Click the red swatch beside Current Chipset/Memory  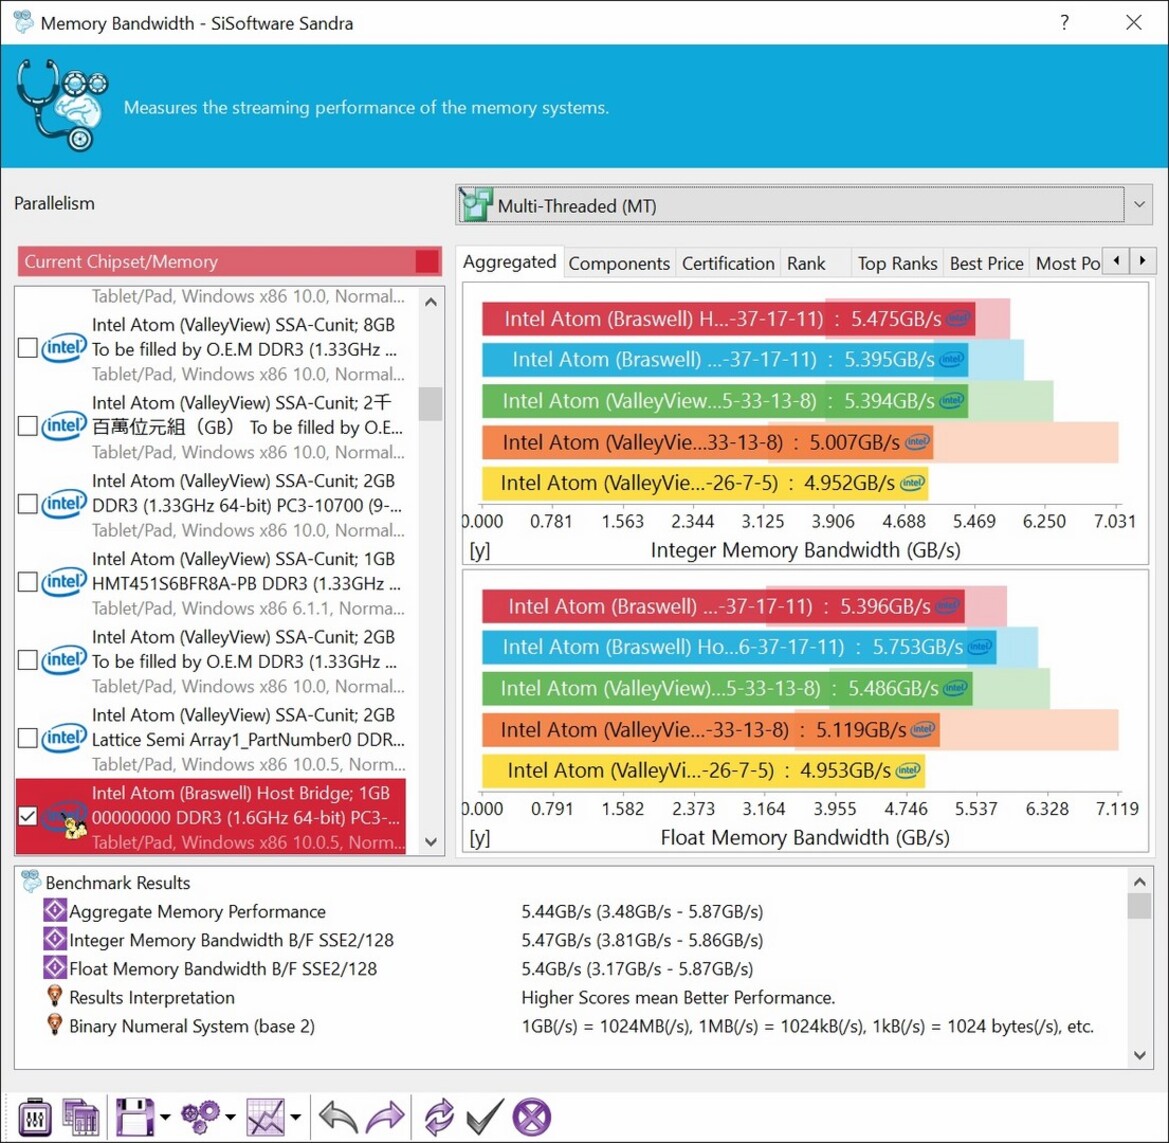point(427,261)
